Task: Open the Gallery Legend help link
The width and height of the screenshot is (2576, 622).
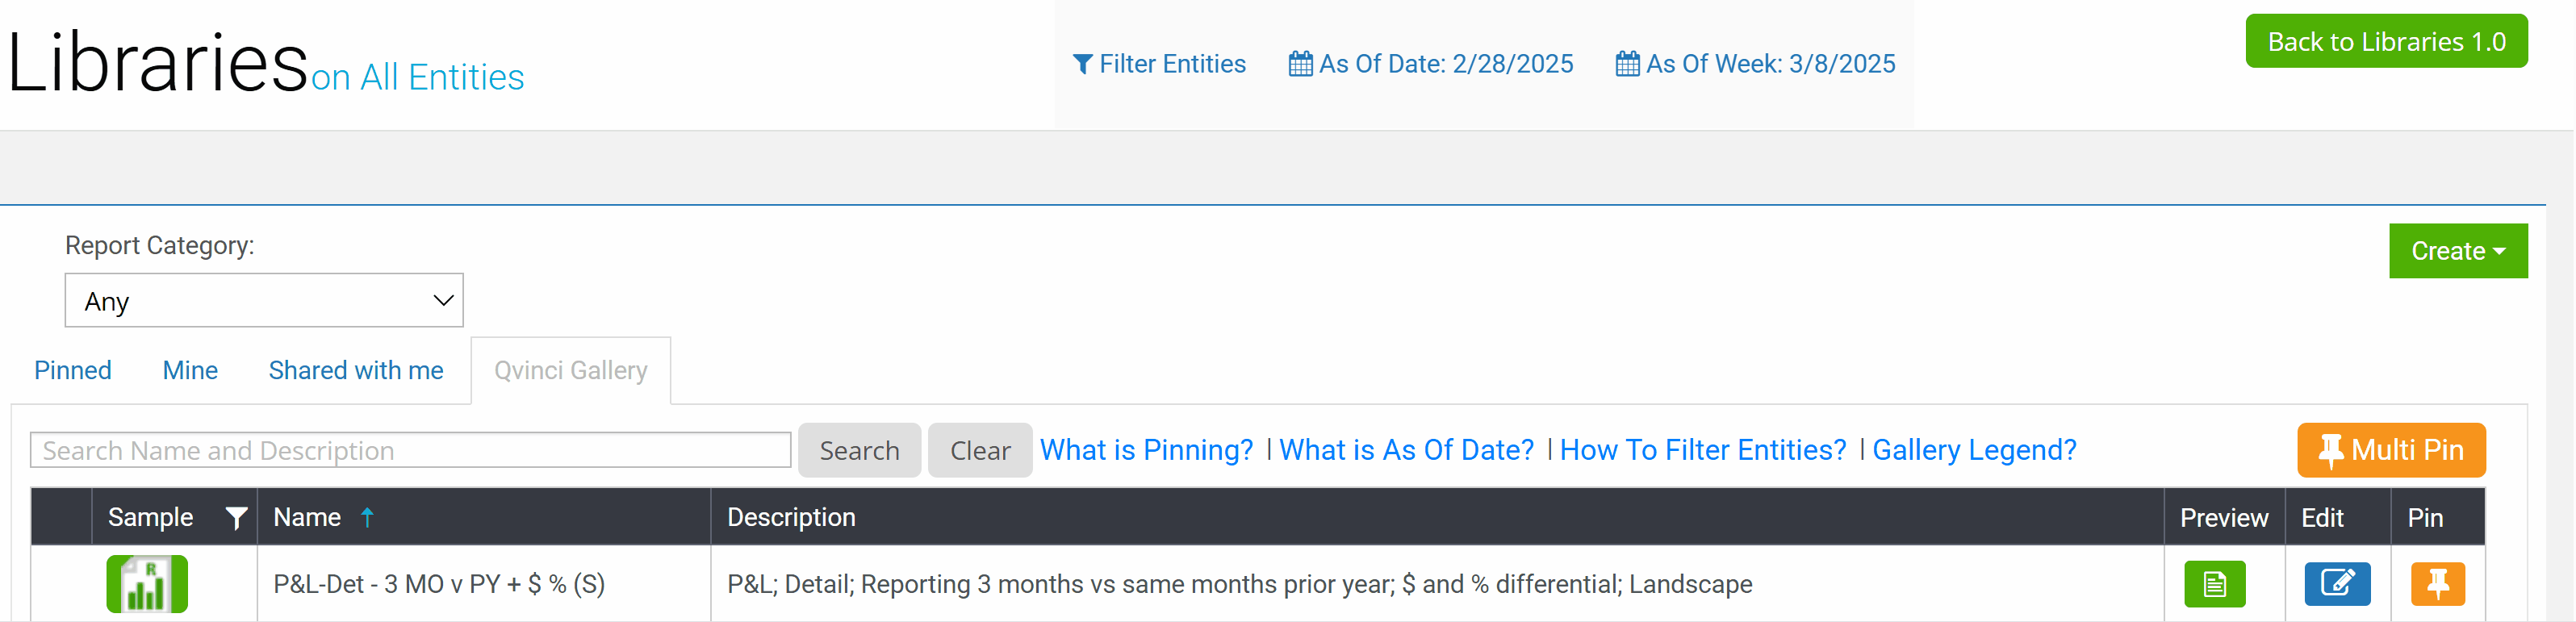Action: point(1974,450)
